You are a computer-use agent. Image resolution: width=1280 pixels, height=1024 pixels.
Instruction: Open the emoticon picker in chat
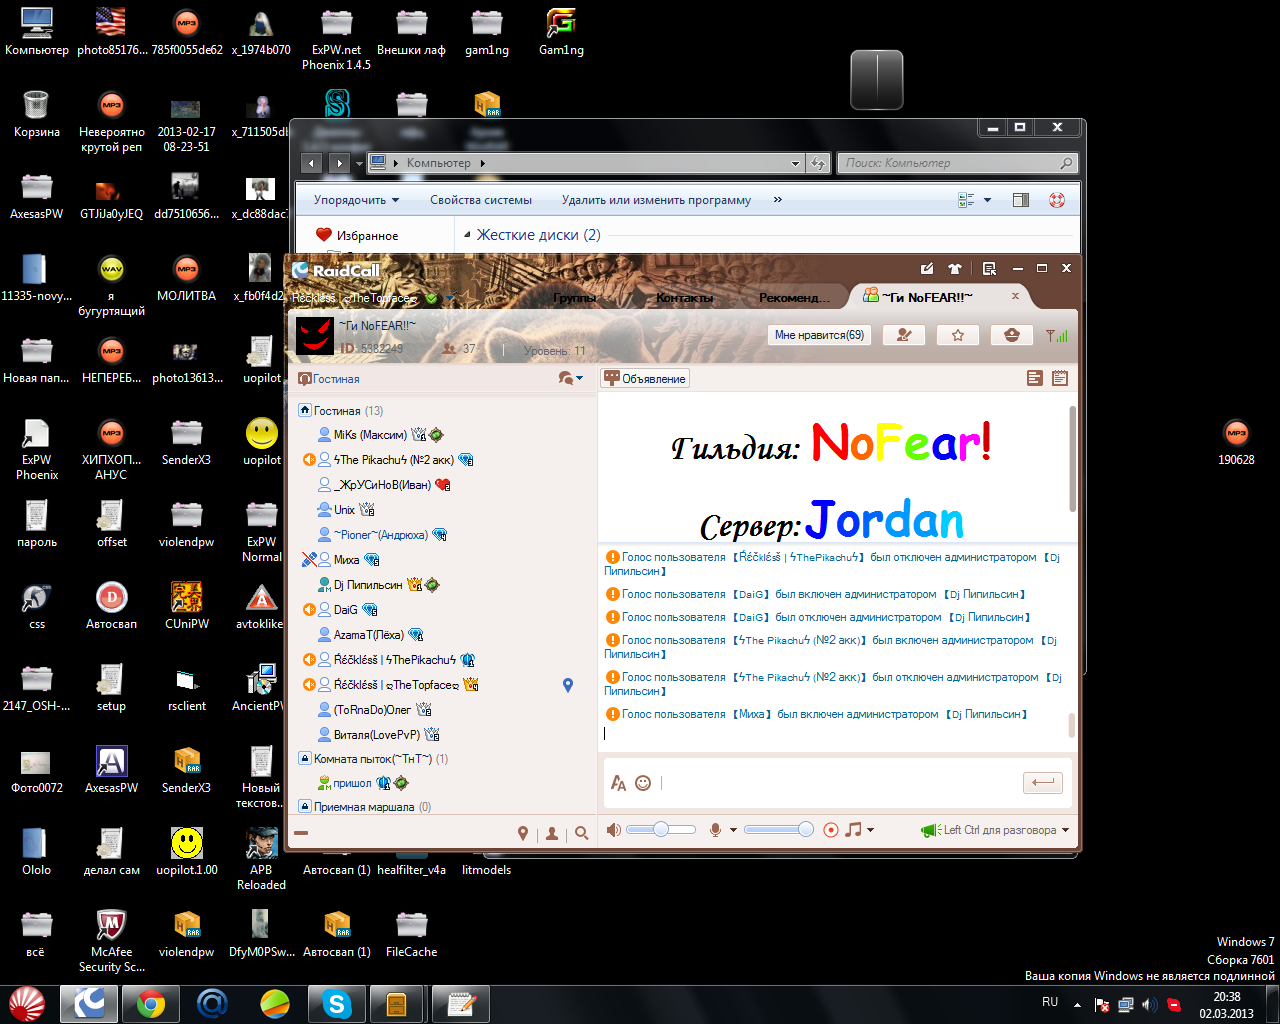643,783
